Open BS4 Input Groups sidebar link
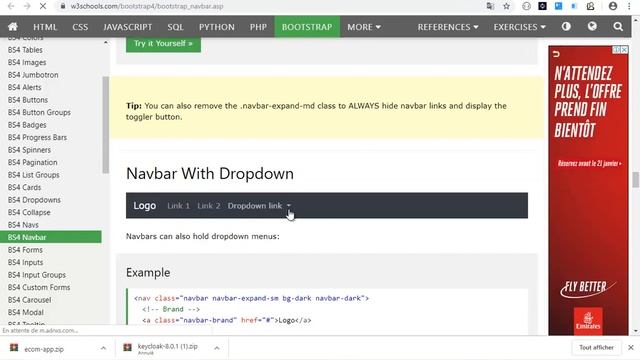The width and height of the screenshot is (640, 360). coord(37,275)
